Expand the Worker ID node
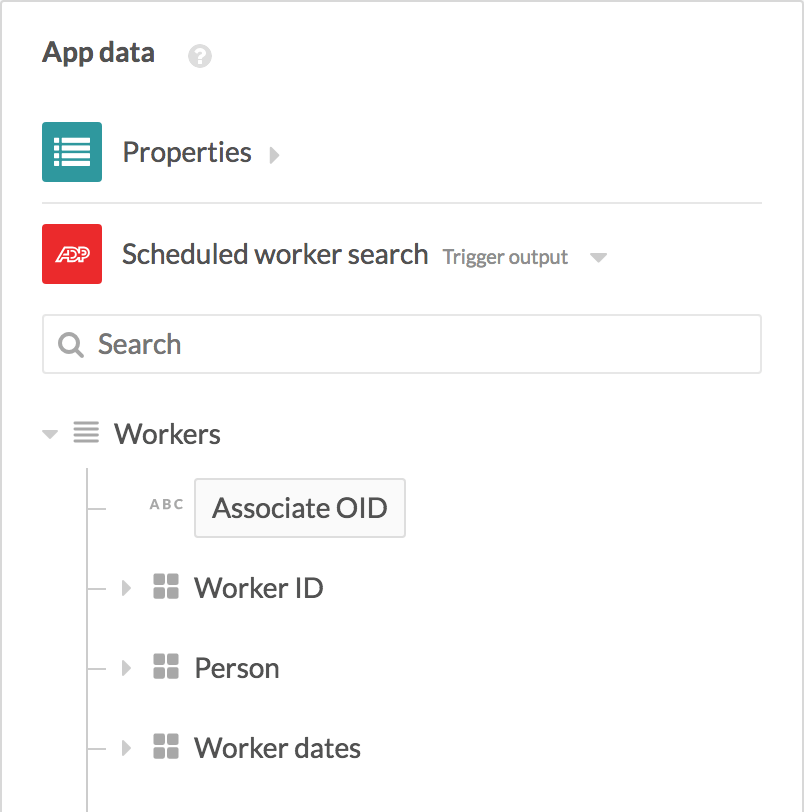This screenshot has height=812, width=804. point(126,587)
